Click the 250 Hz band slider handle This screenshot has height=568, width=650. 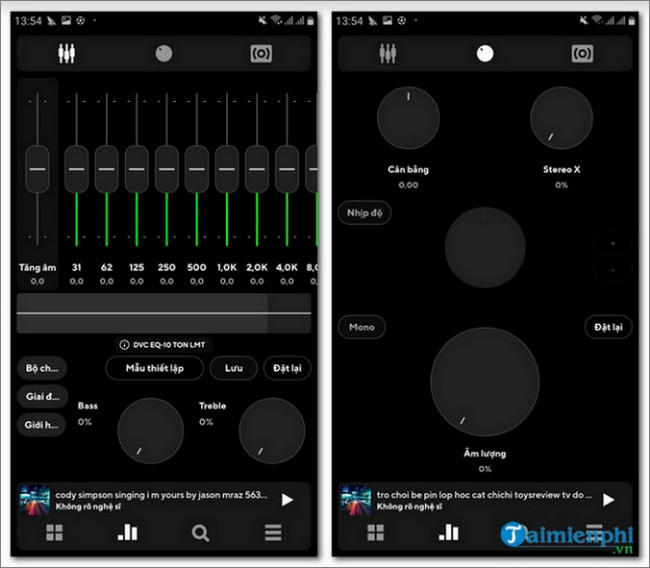click(x=167, y=169)
